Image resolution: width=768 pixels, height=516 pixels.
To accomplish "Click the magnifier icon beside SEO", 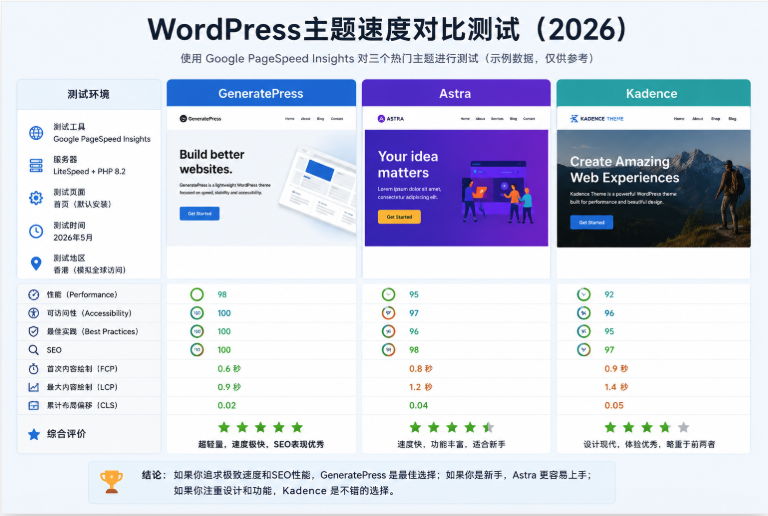I will click(x=33, y=350).
